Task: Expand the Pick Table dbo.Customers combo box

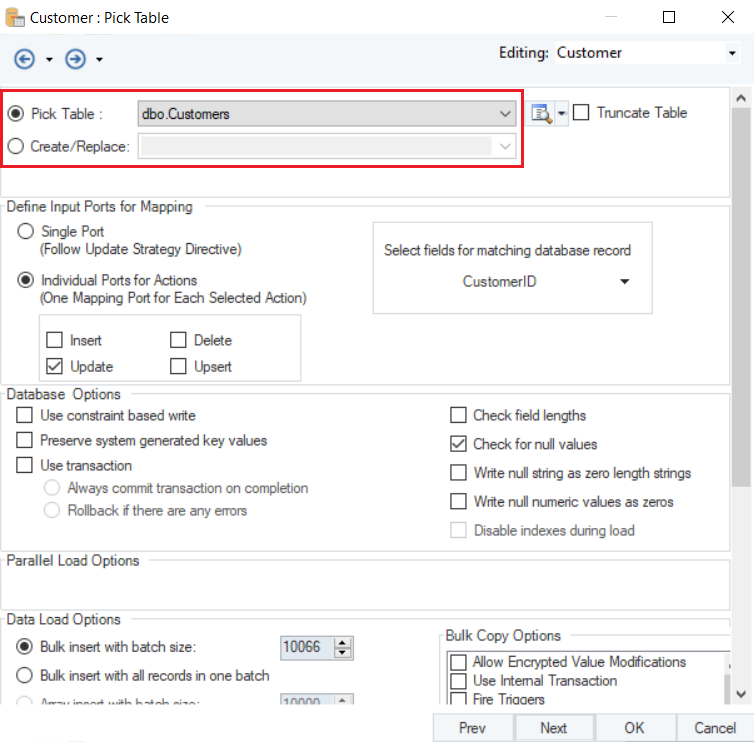Action: (x=505, y=114)
